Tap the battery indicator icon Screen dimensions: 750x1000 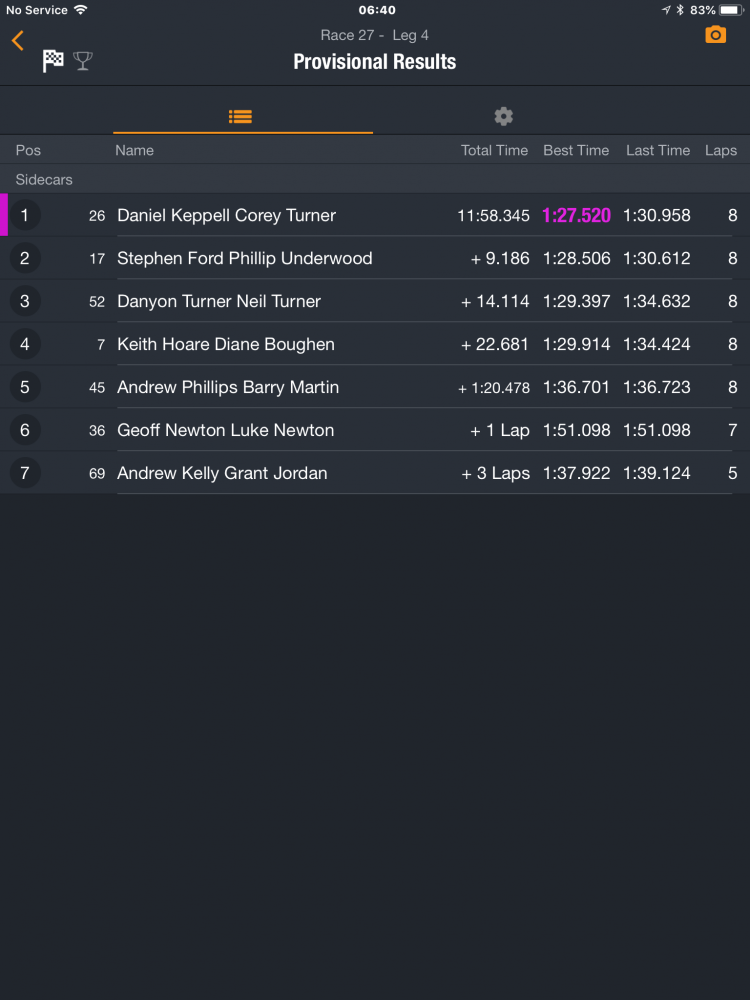[x=731, y=10]
